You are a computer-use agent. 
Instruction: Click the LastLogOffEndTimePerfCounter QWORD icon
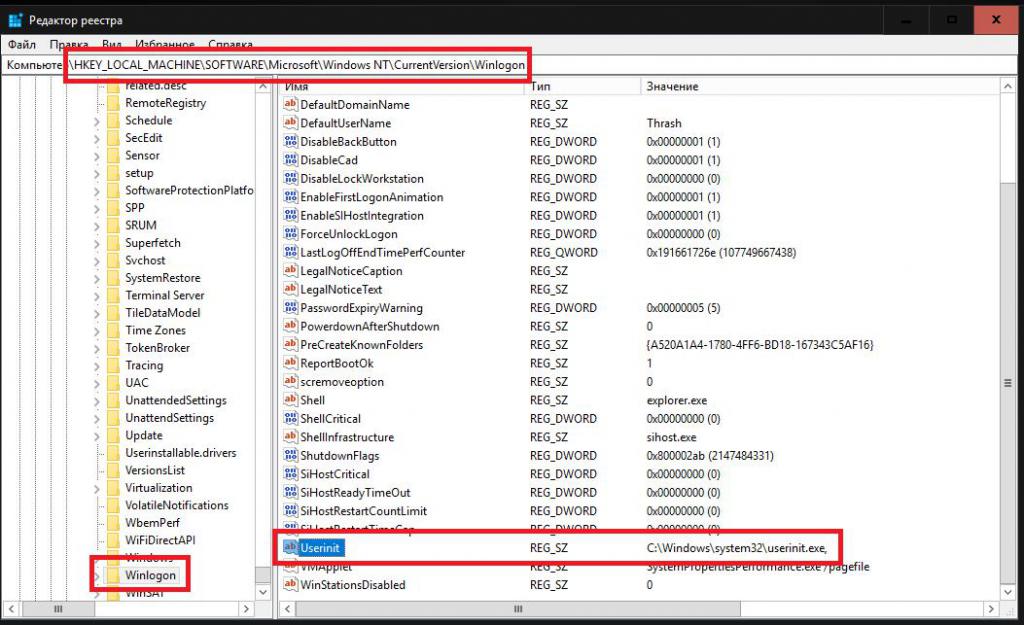tap(291, 251)
